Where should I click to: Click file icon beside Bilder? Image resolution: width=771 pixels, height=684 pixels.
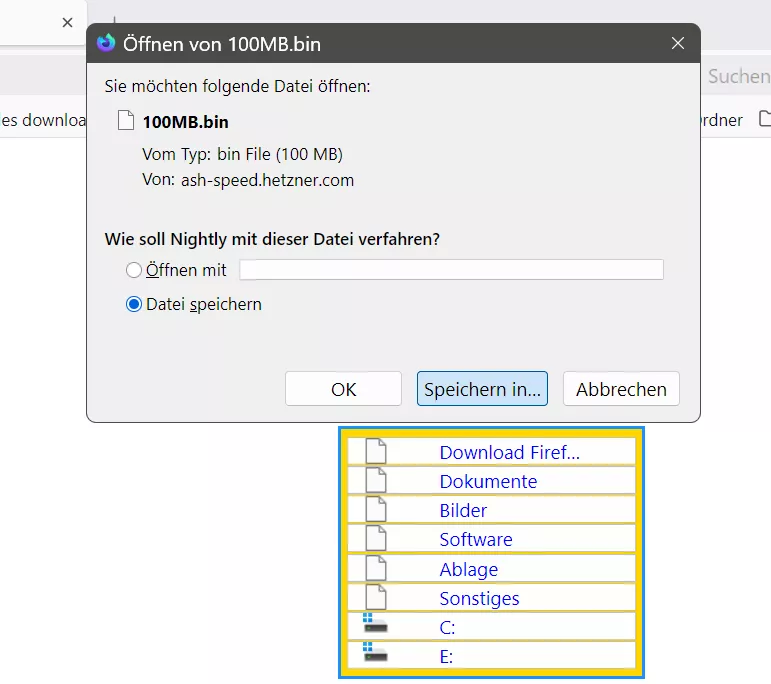(x=376, y=509)
